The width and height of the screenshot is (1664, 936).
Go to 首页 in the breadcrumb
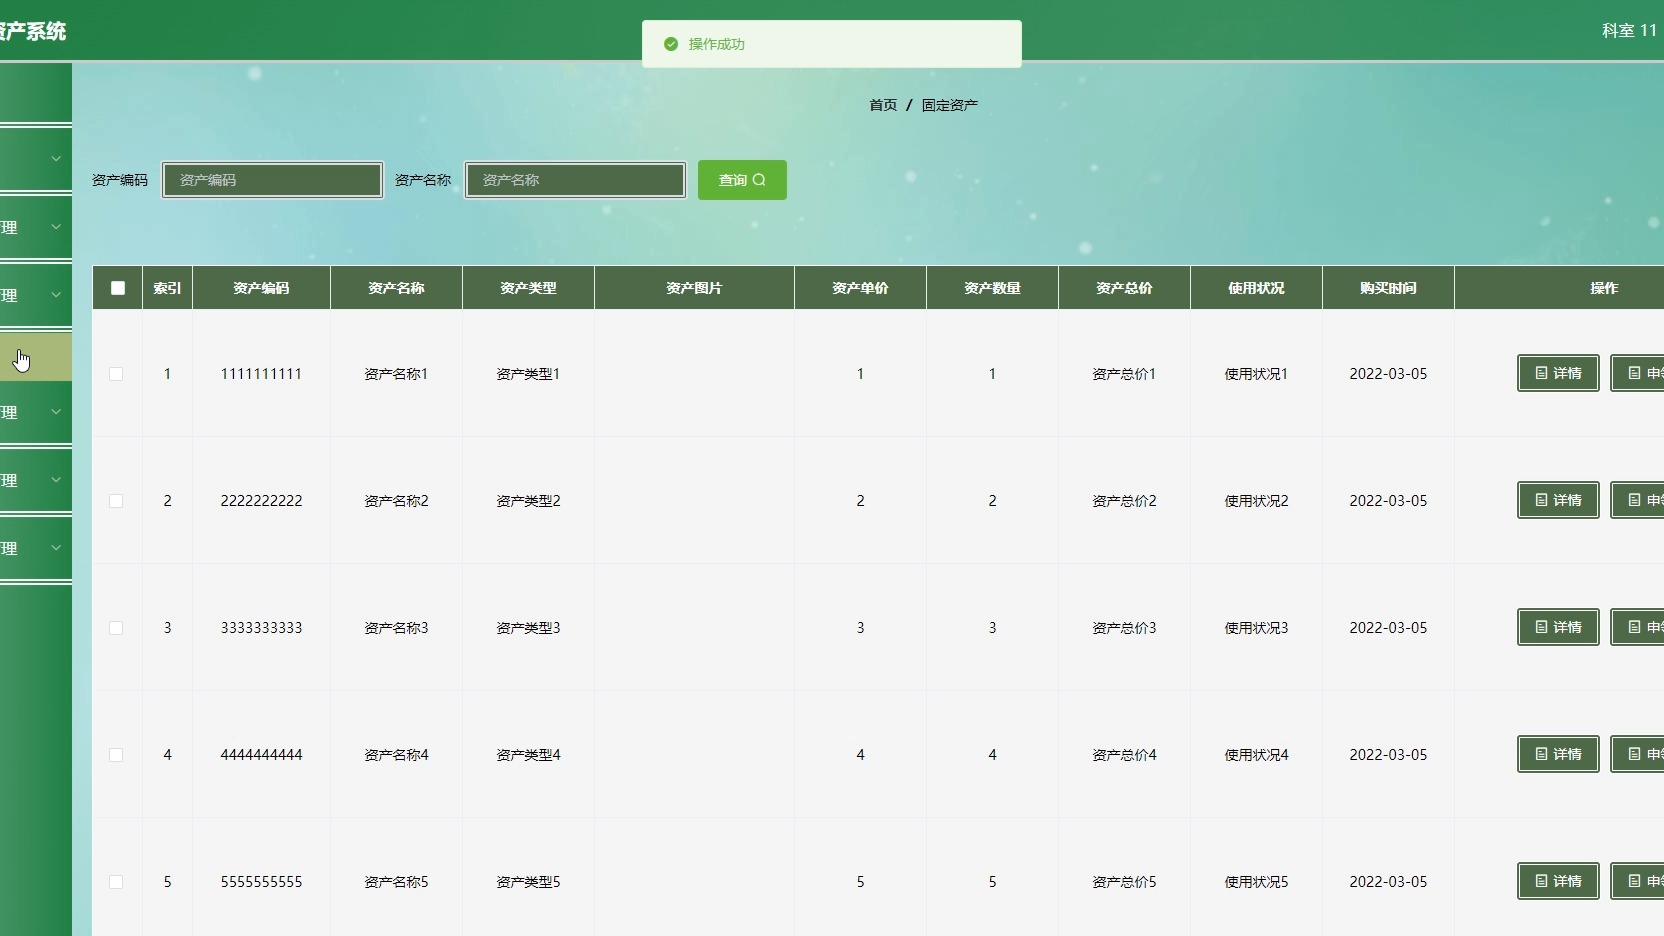883,105
